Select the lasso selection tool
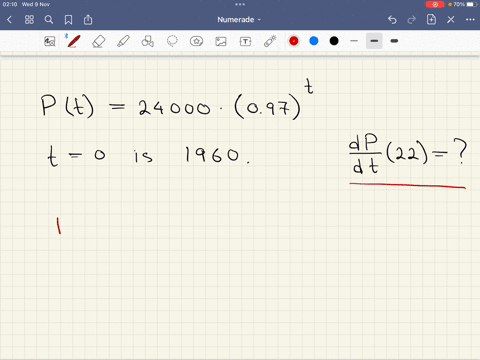 pos(172,41)
